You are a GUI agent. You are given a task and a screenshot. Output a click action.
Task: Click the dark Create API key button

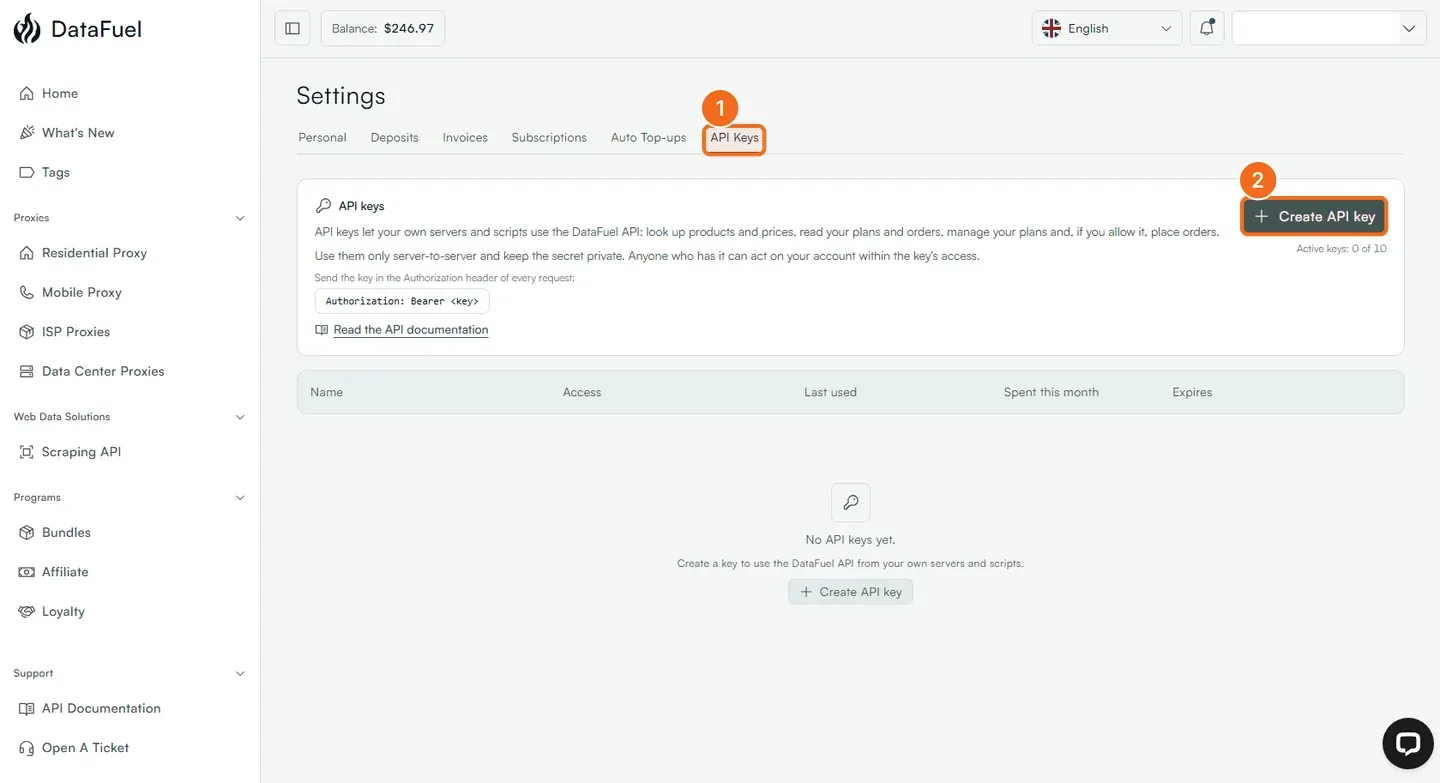(x=1314, y=216)
